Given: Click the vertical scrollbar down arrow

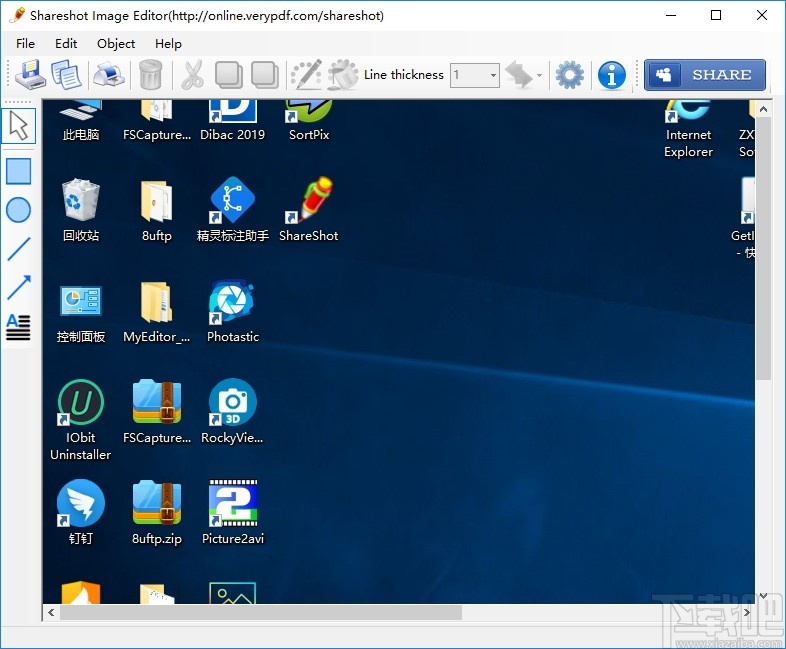Looking at the screenshot, I should pyautogui.click(x=763, y=596).
